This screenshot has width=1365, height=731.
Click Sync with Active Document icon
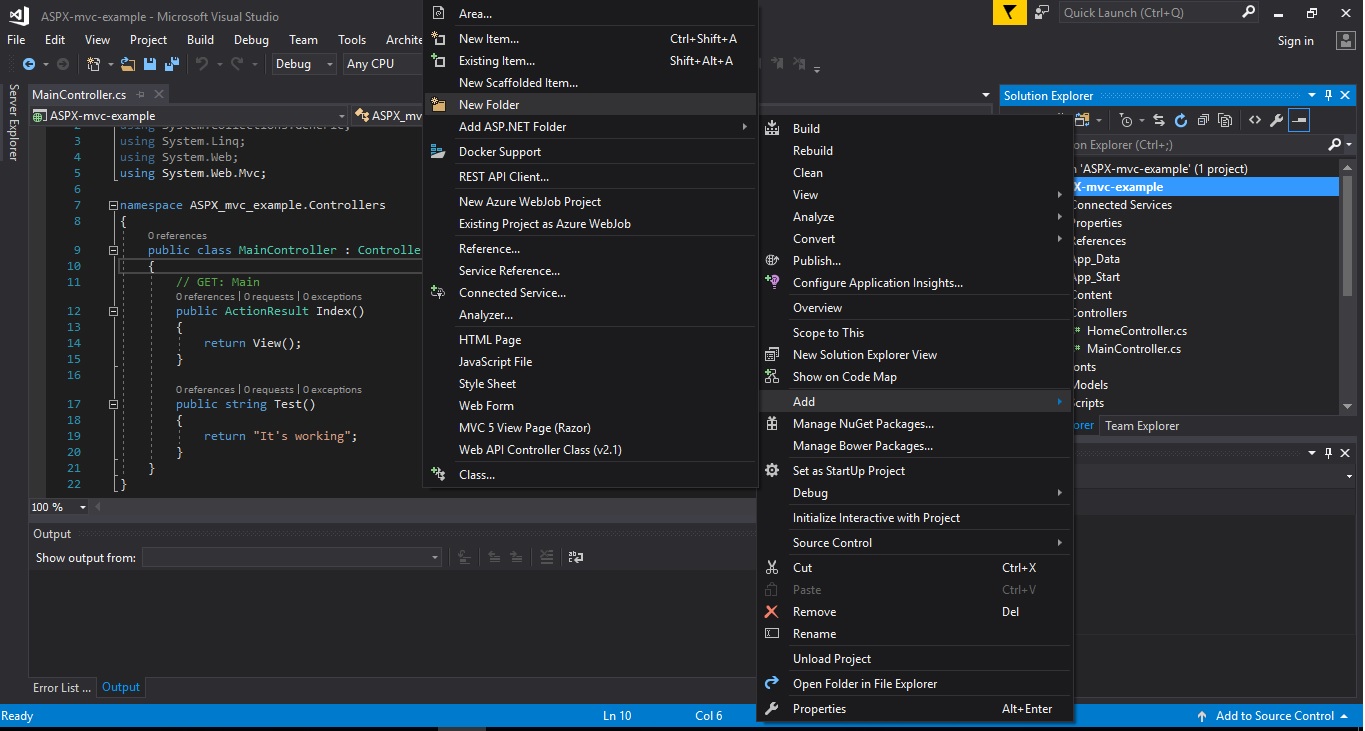coord(1159,120)
